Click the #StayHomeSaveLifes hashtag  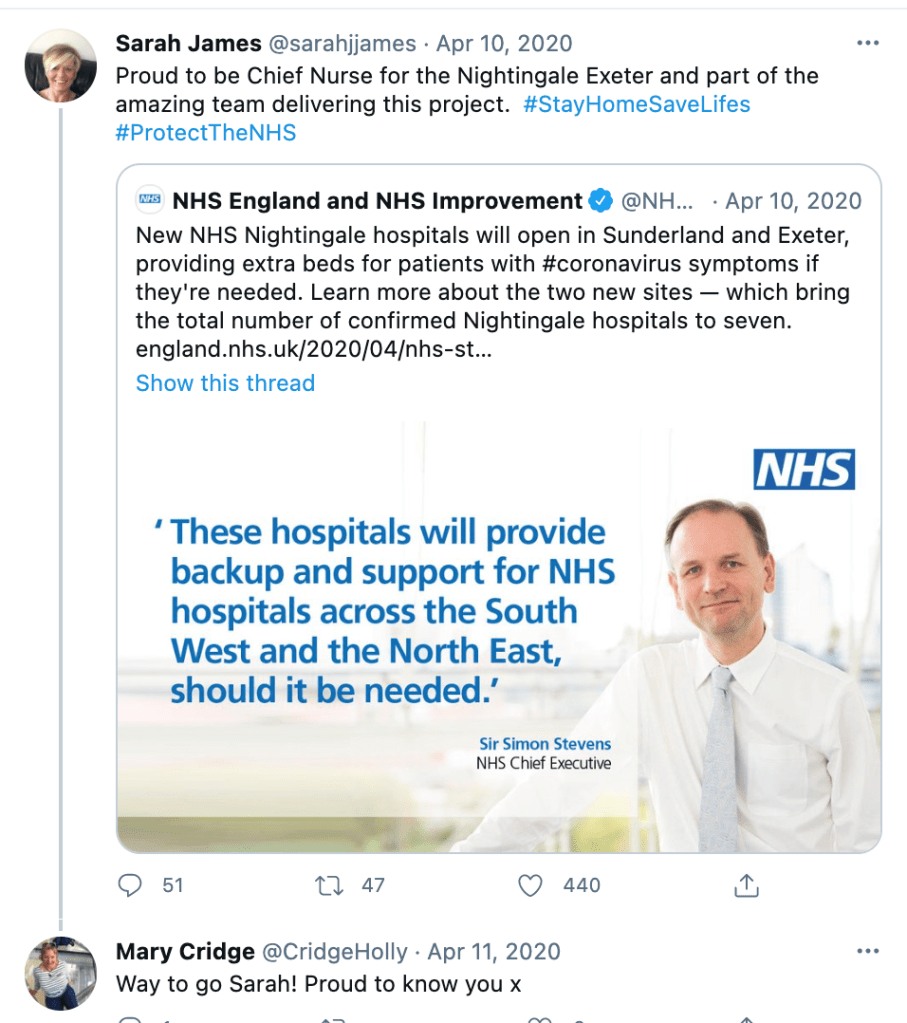[x=636, y=104]
